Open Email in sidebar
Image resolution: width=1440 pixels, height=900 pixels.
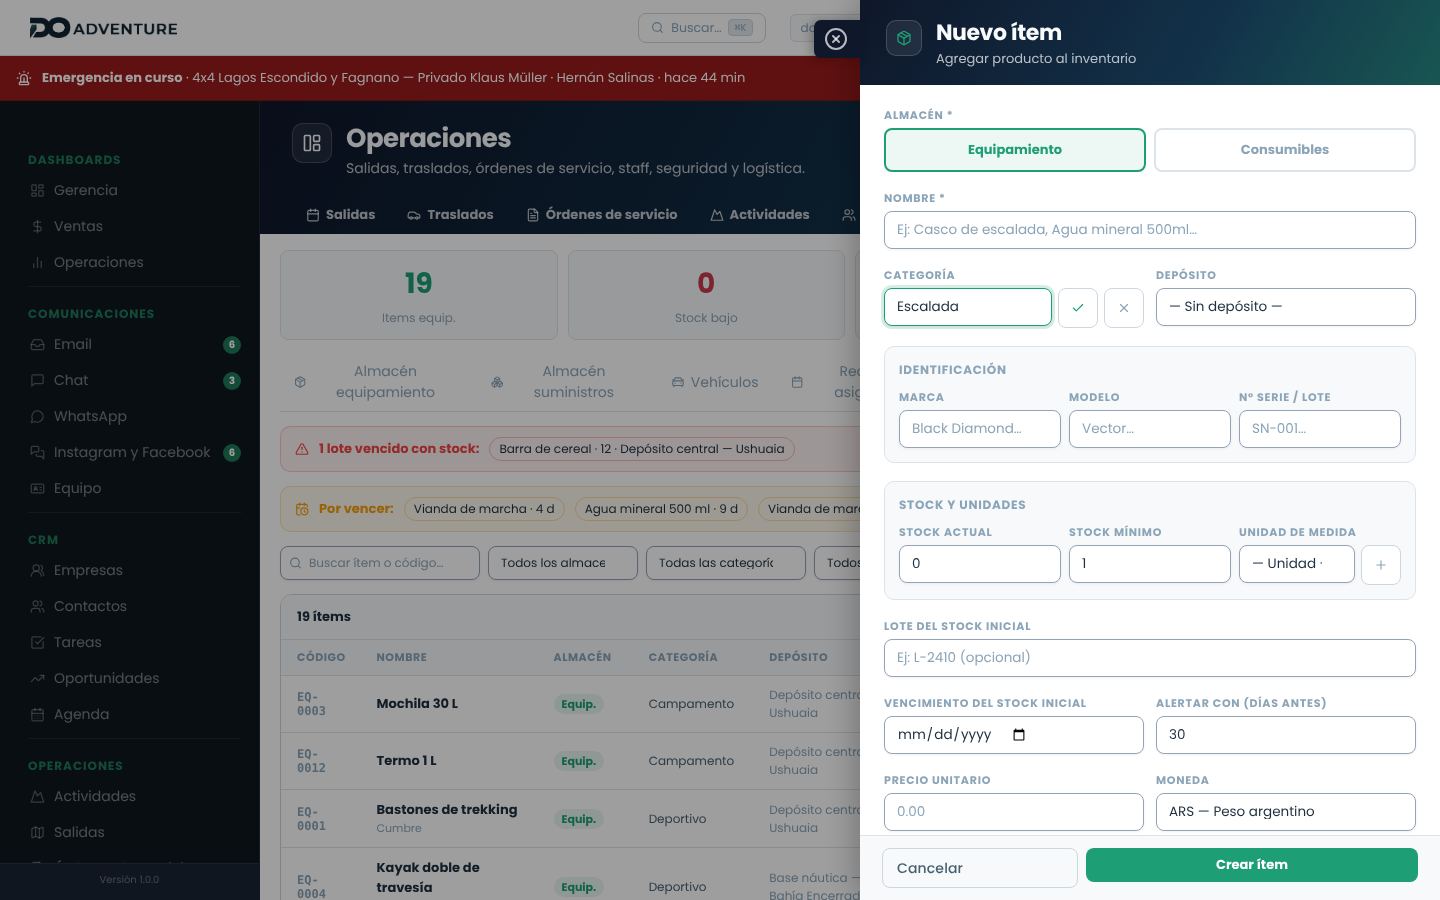pyautogui.click(x=72, y=345)
